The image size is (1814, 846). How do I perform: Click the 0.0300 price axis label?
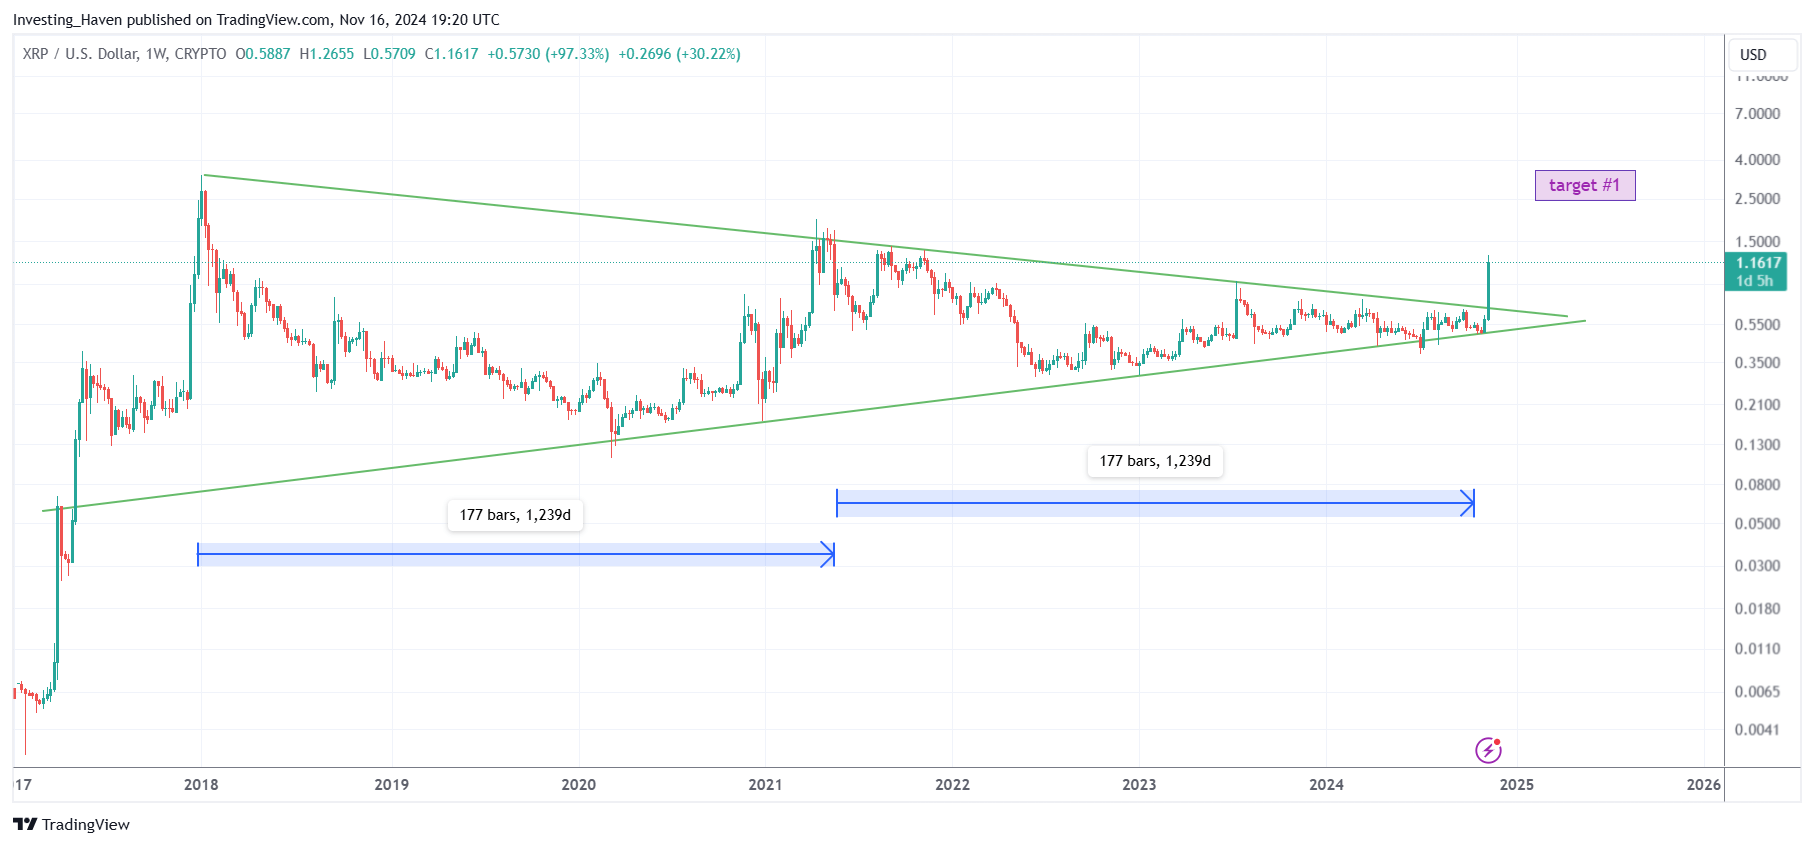coord(1758,566)
